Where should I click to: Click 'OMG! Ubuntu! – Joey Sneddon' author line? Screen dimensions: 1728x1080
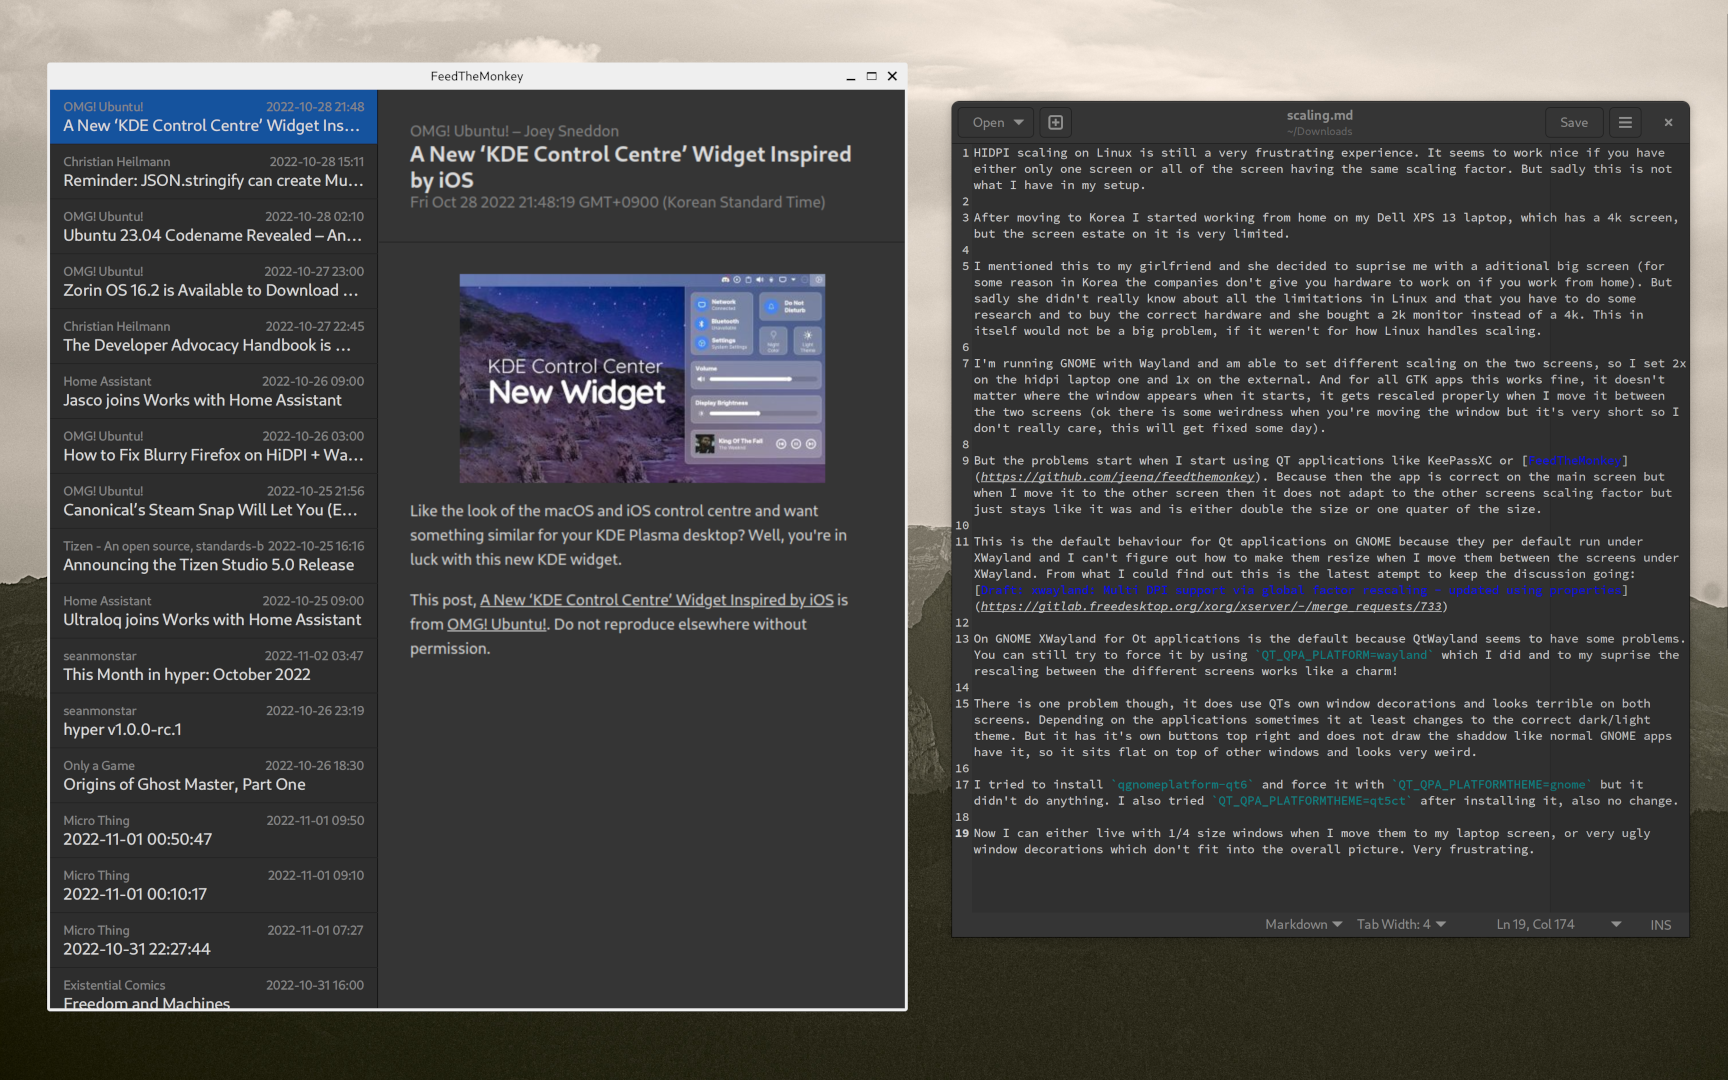point(514,131)
